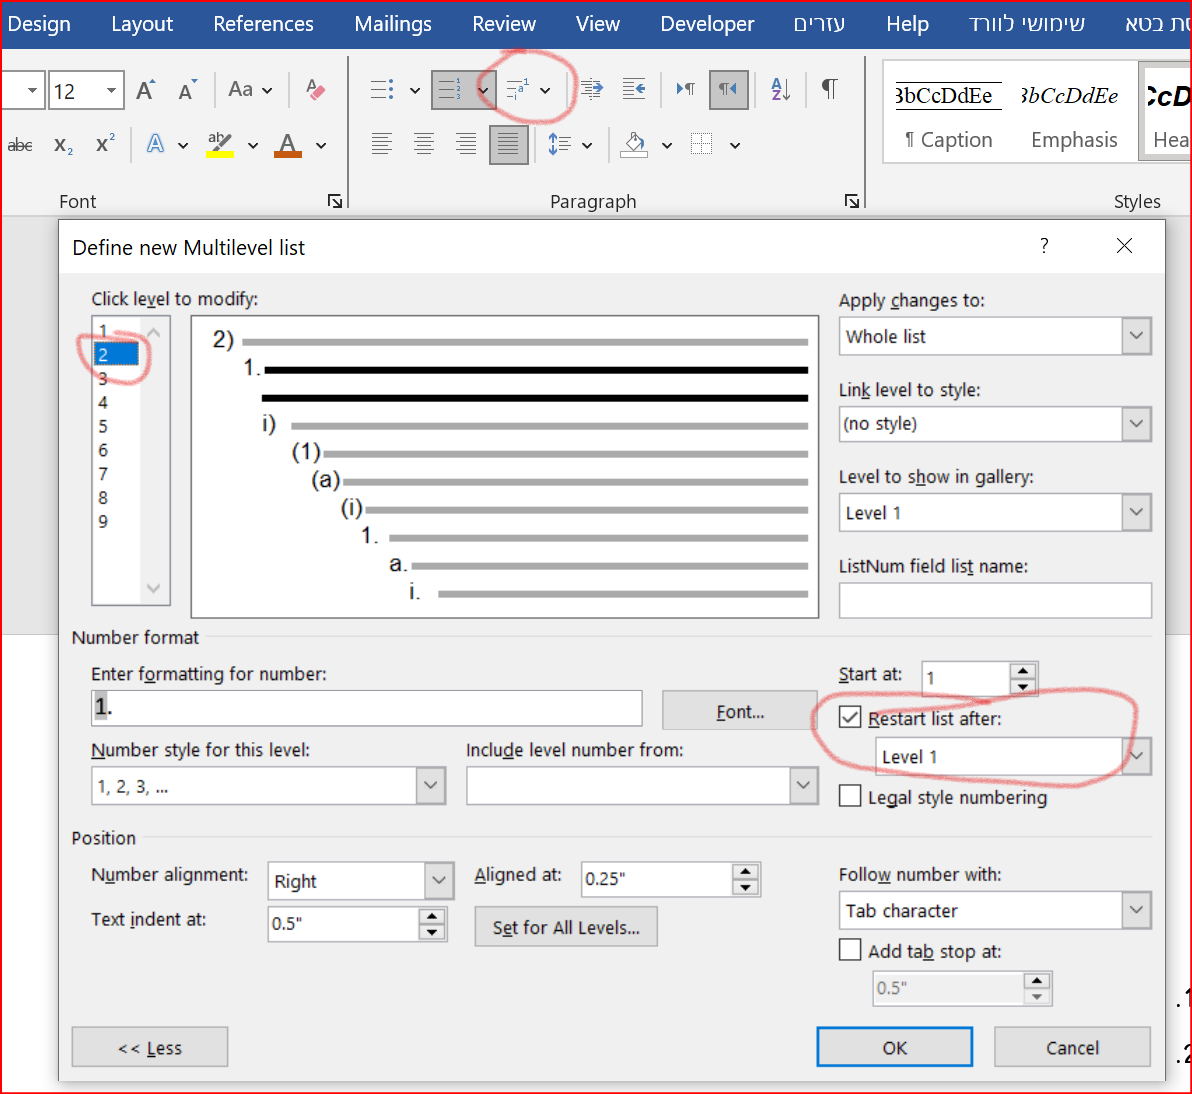This screenshot has width=1192, height=1094.
Task: Click the Increase Indent icon
Action: click(634, 90)
